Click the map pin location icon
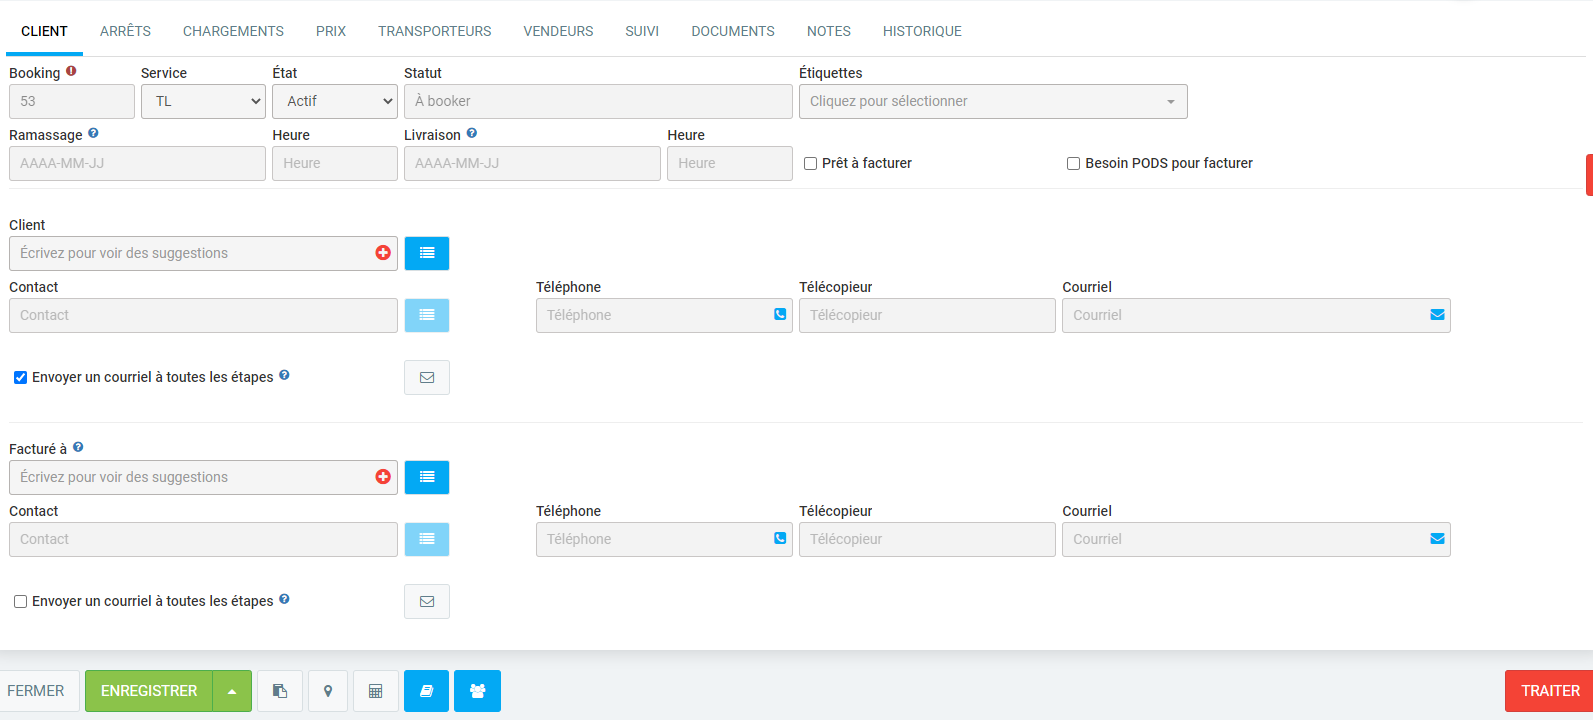This screenshot has width=1593, height=720. [328, 691]
